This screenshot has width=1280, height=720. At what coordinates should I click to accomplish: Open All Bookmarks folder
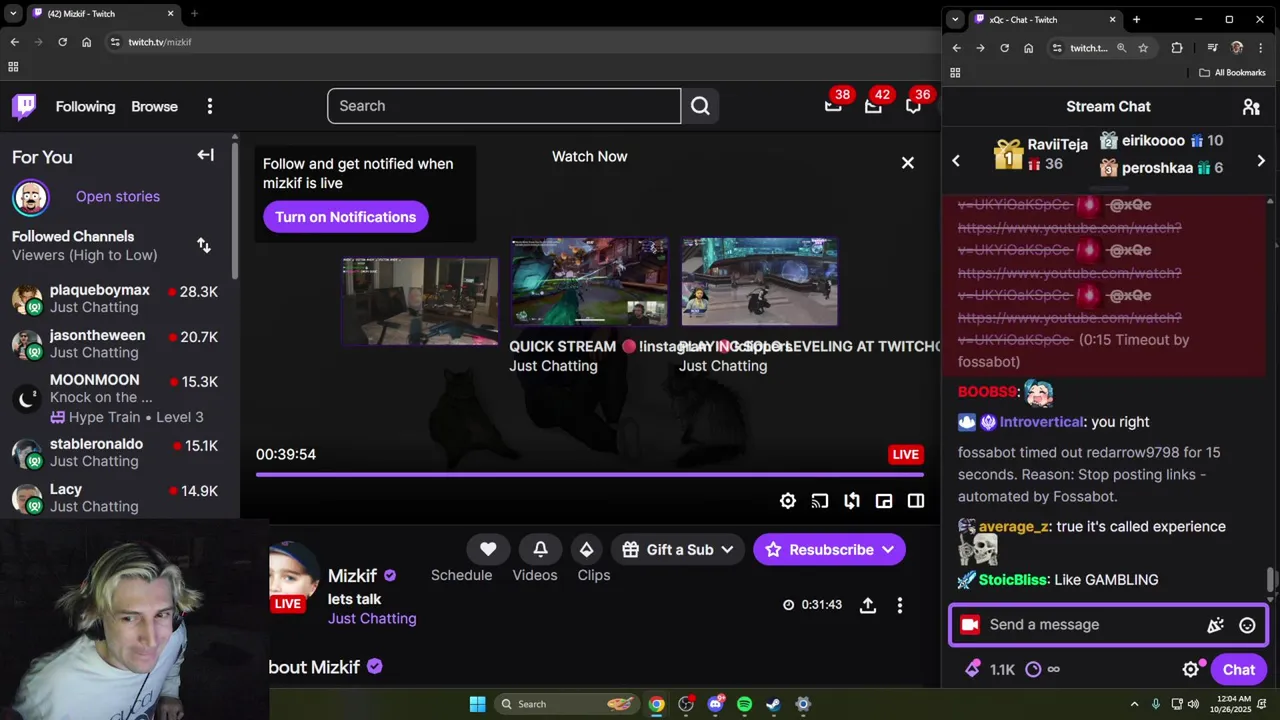click(x=1232, y=73)
